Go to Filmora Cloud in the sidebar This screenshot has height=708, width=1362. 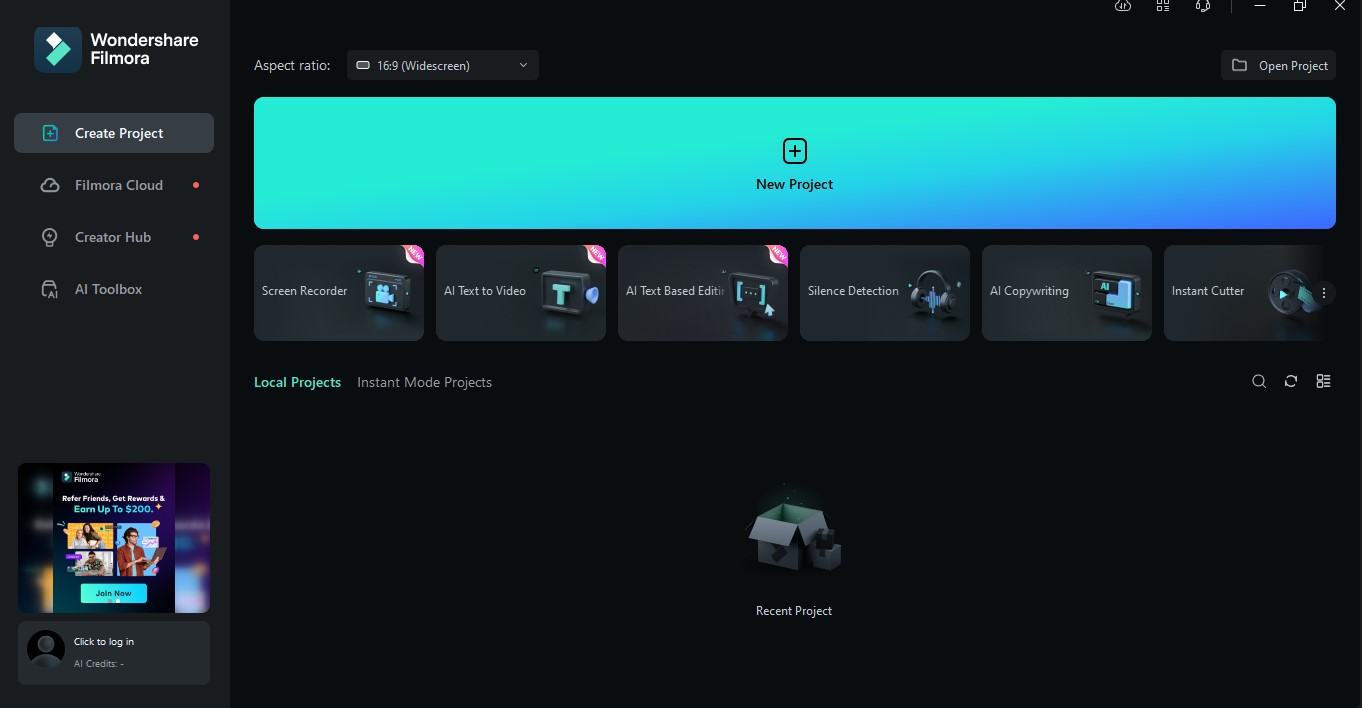point(114,185)
